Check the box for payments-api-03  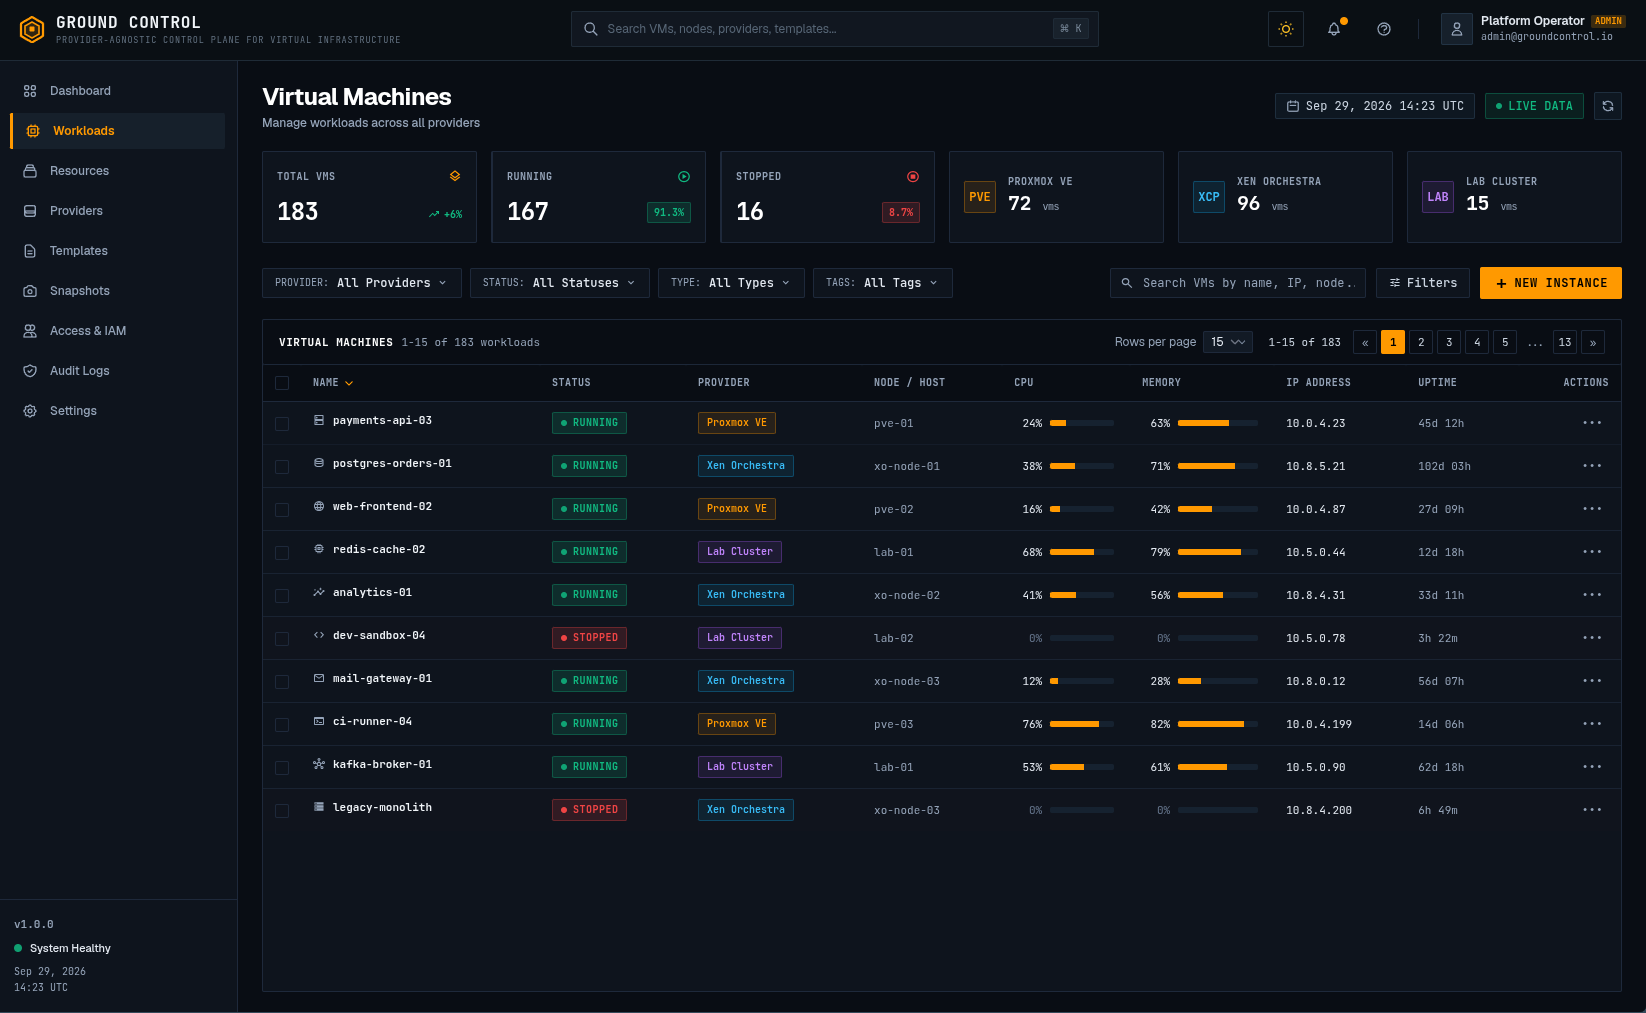click(x=282, y=424)
